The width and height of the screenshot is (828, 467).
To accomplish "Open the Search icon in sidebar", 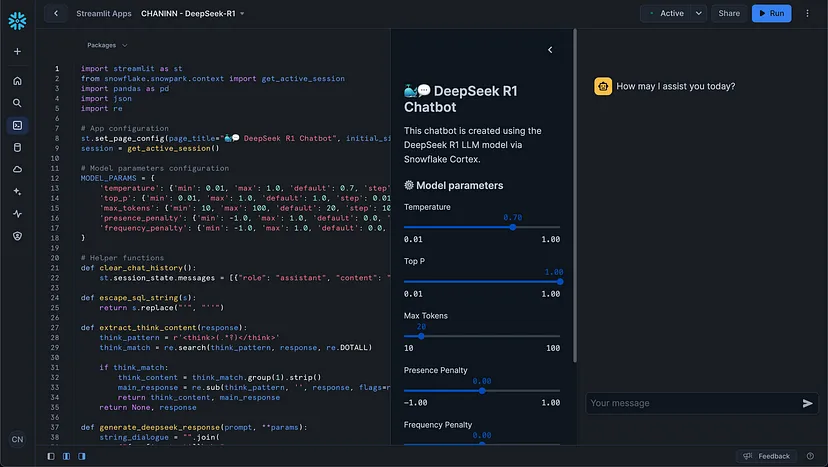I will (x=17, y=103).
